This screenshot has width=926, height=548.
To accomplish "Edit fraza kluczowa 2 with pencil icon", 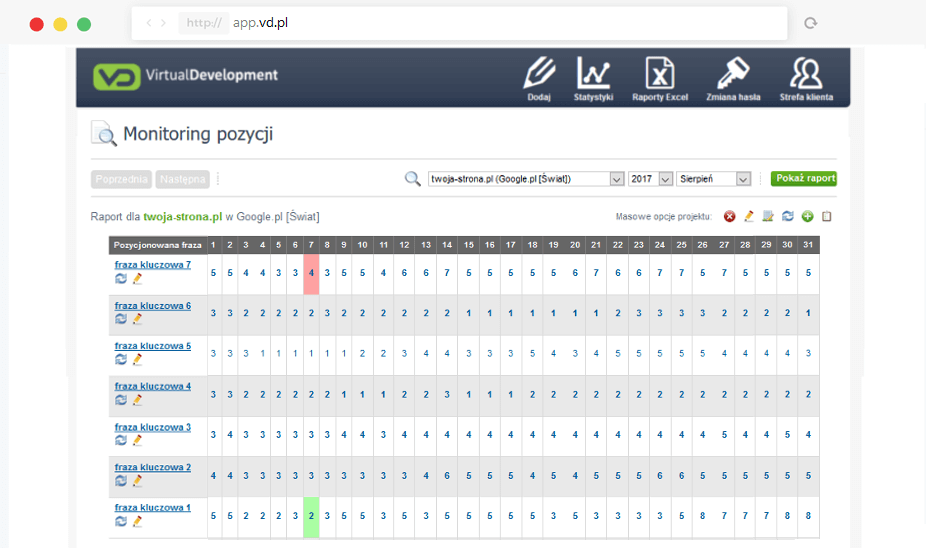I will 137,481.
